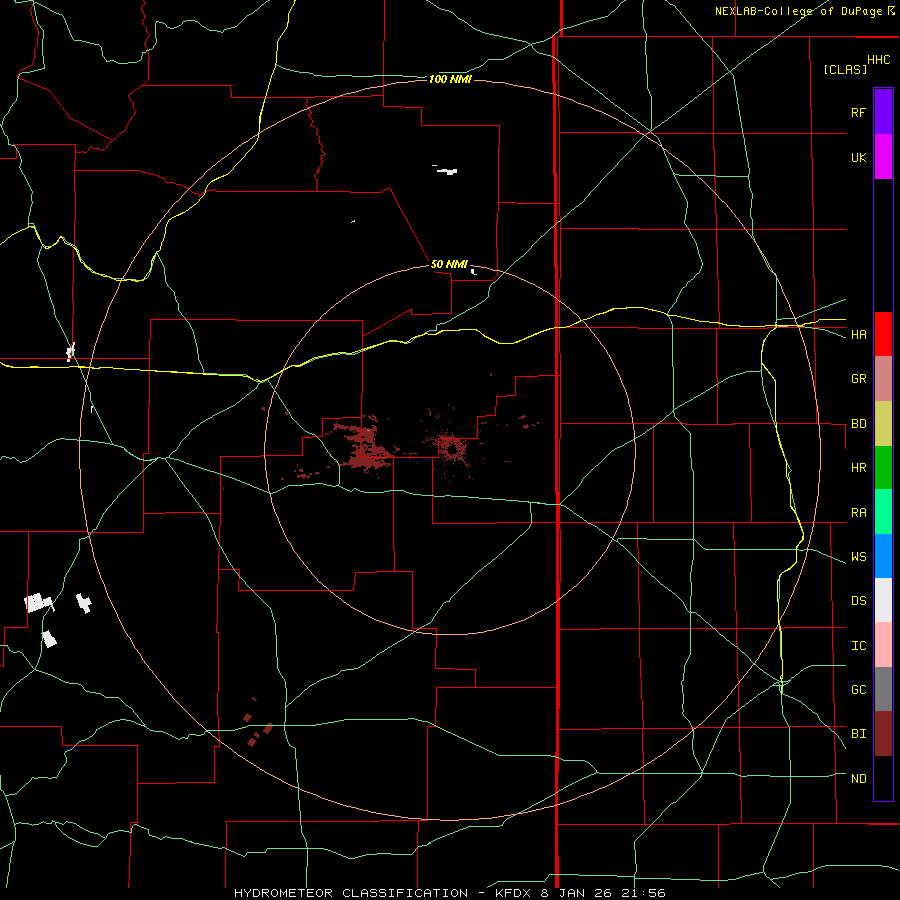Click the DS legend label
Image resolution: width=900 pixels, height=900 pixels.
click(858, 601)
